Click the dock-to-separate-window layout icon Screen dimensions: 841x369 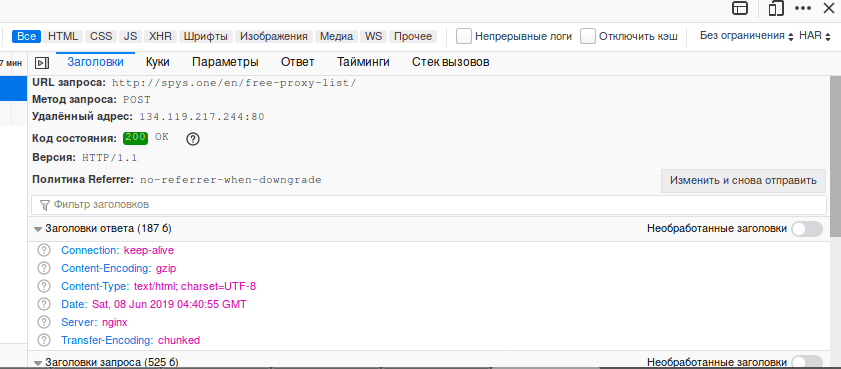coord(740,8)
